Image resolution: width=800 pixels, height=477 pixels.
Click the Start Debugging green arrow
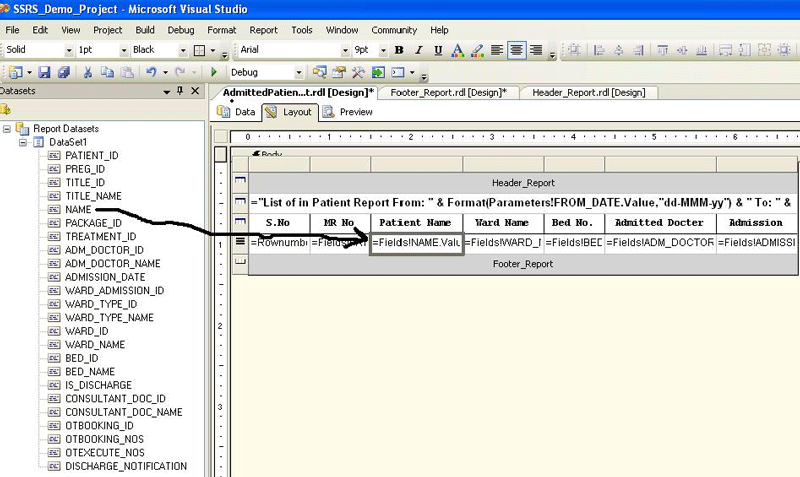point(214,72)
